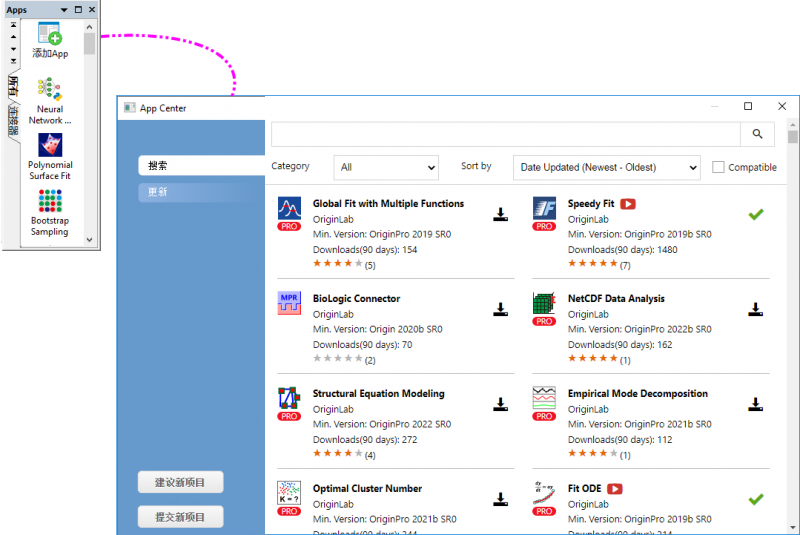This screenshot has width=800, height=535.
Task: Open BioLogic Connector MPR thumbnail icon
Action: [x=289, y=303]
